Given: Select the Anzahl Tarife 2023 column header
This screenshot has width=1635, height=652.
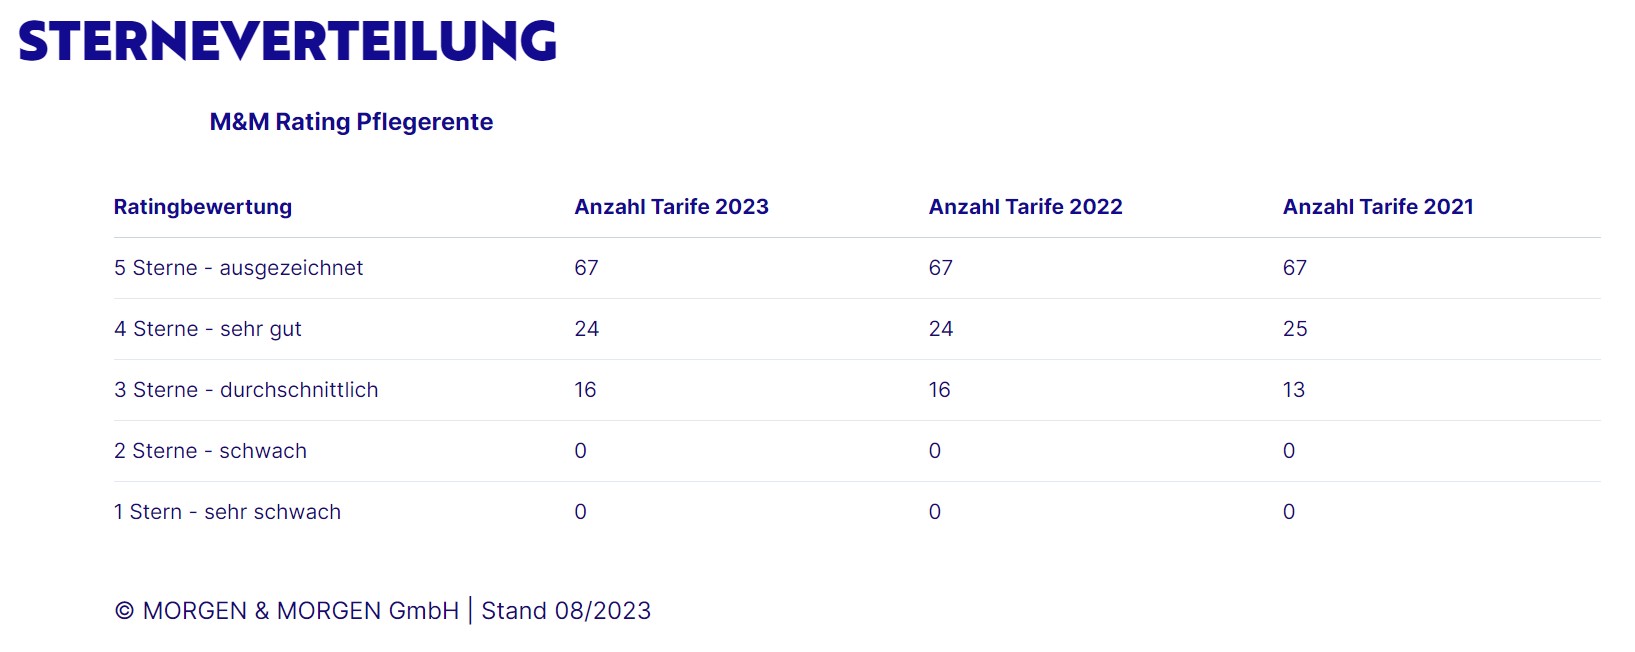Looking at the screenshot, I should tap(671, 207).
